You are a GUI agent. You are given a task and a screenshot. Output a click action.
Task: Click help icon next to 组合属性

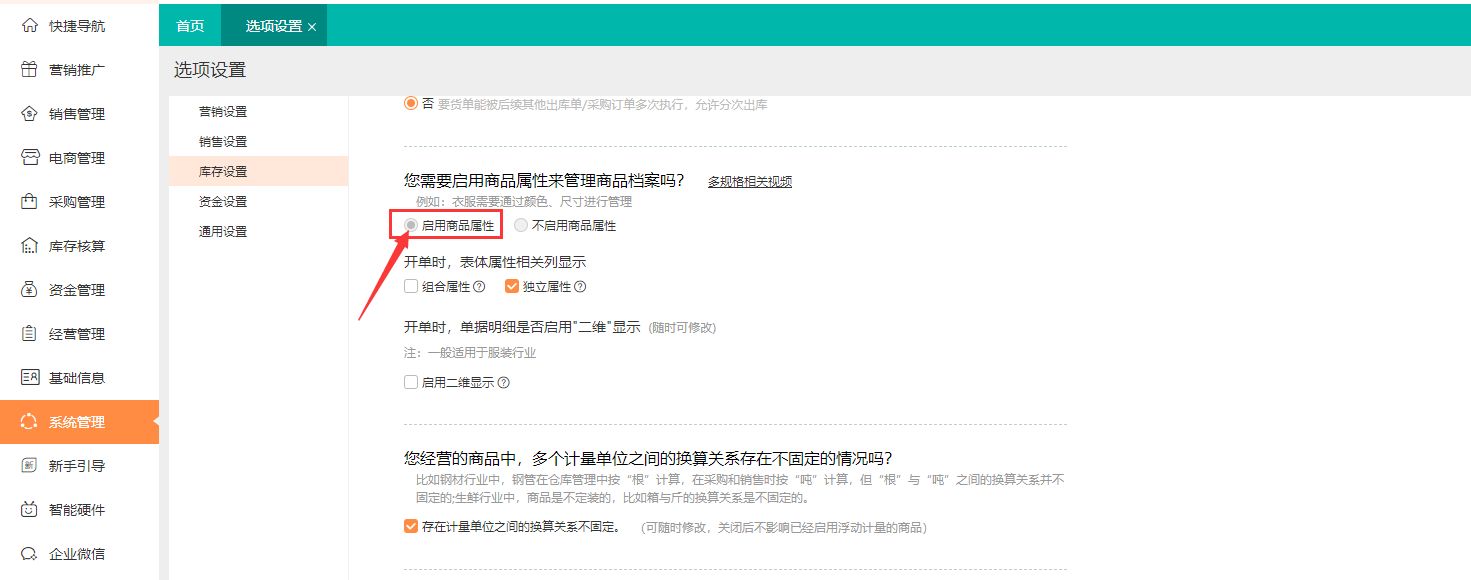point(479,287)
